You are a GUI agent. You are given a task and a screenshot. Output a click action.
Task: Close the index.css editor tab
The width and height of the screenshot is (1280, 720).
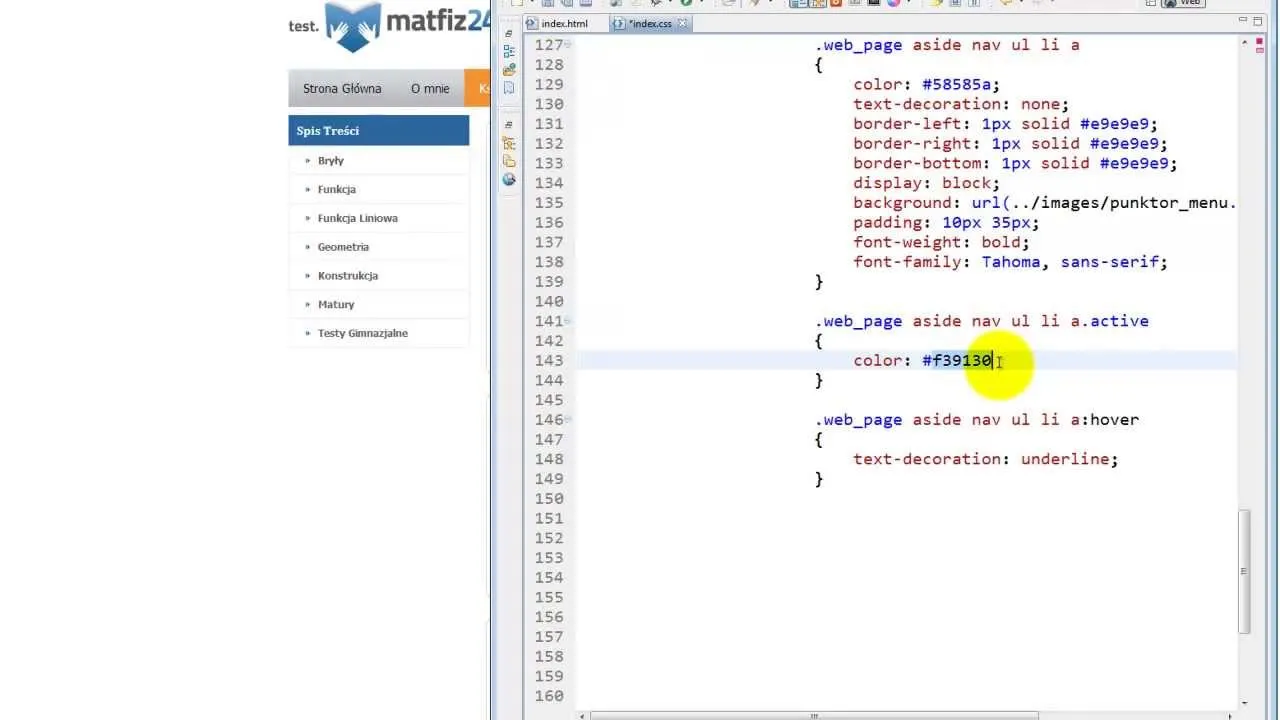click(683, 23)
